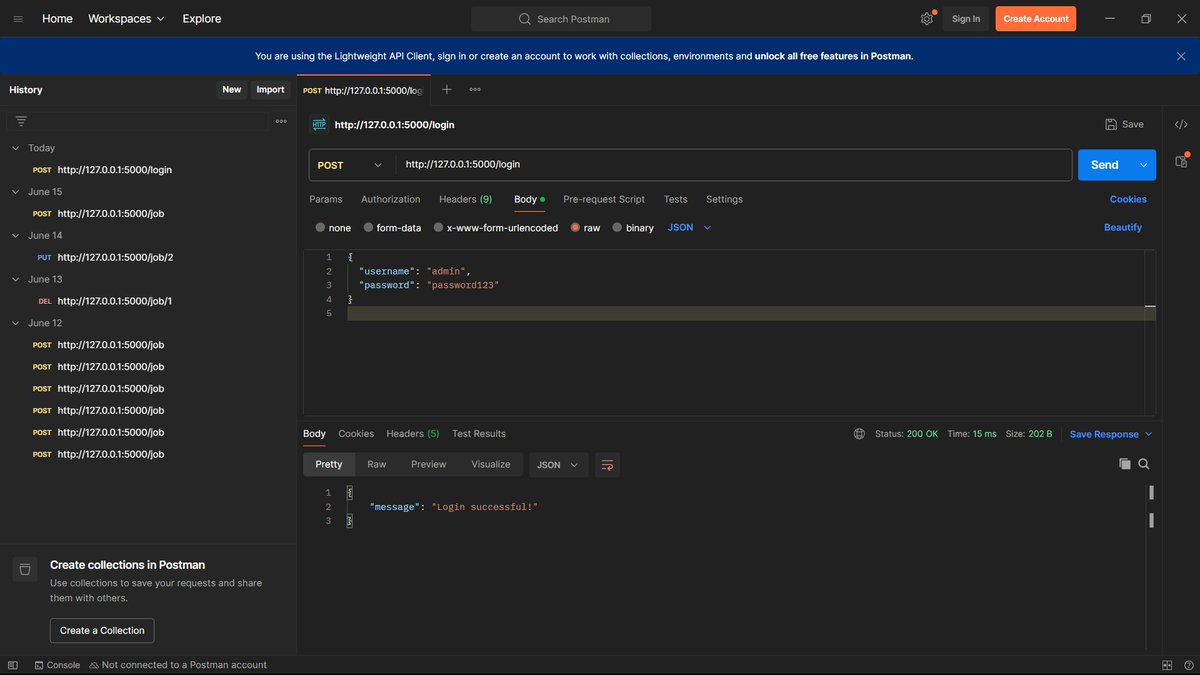Copy response body with copy icon

[x=1125, y=464]
